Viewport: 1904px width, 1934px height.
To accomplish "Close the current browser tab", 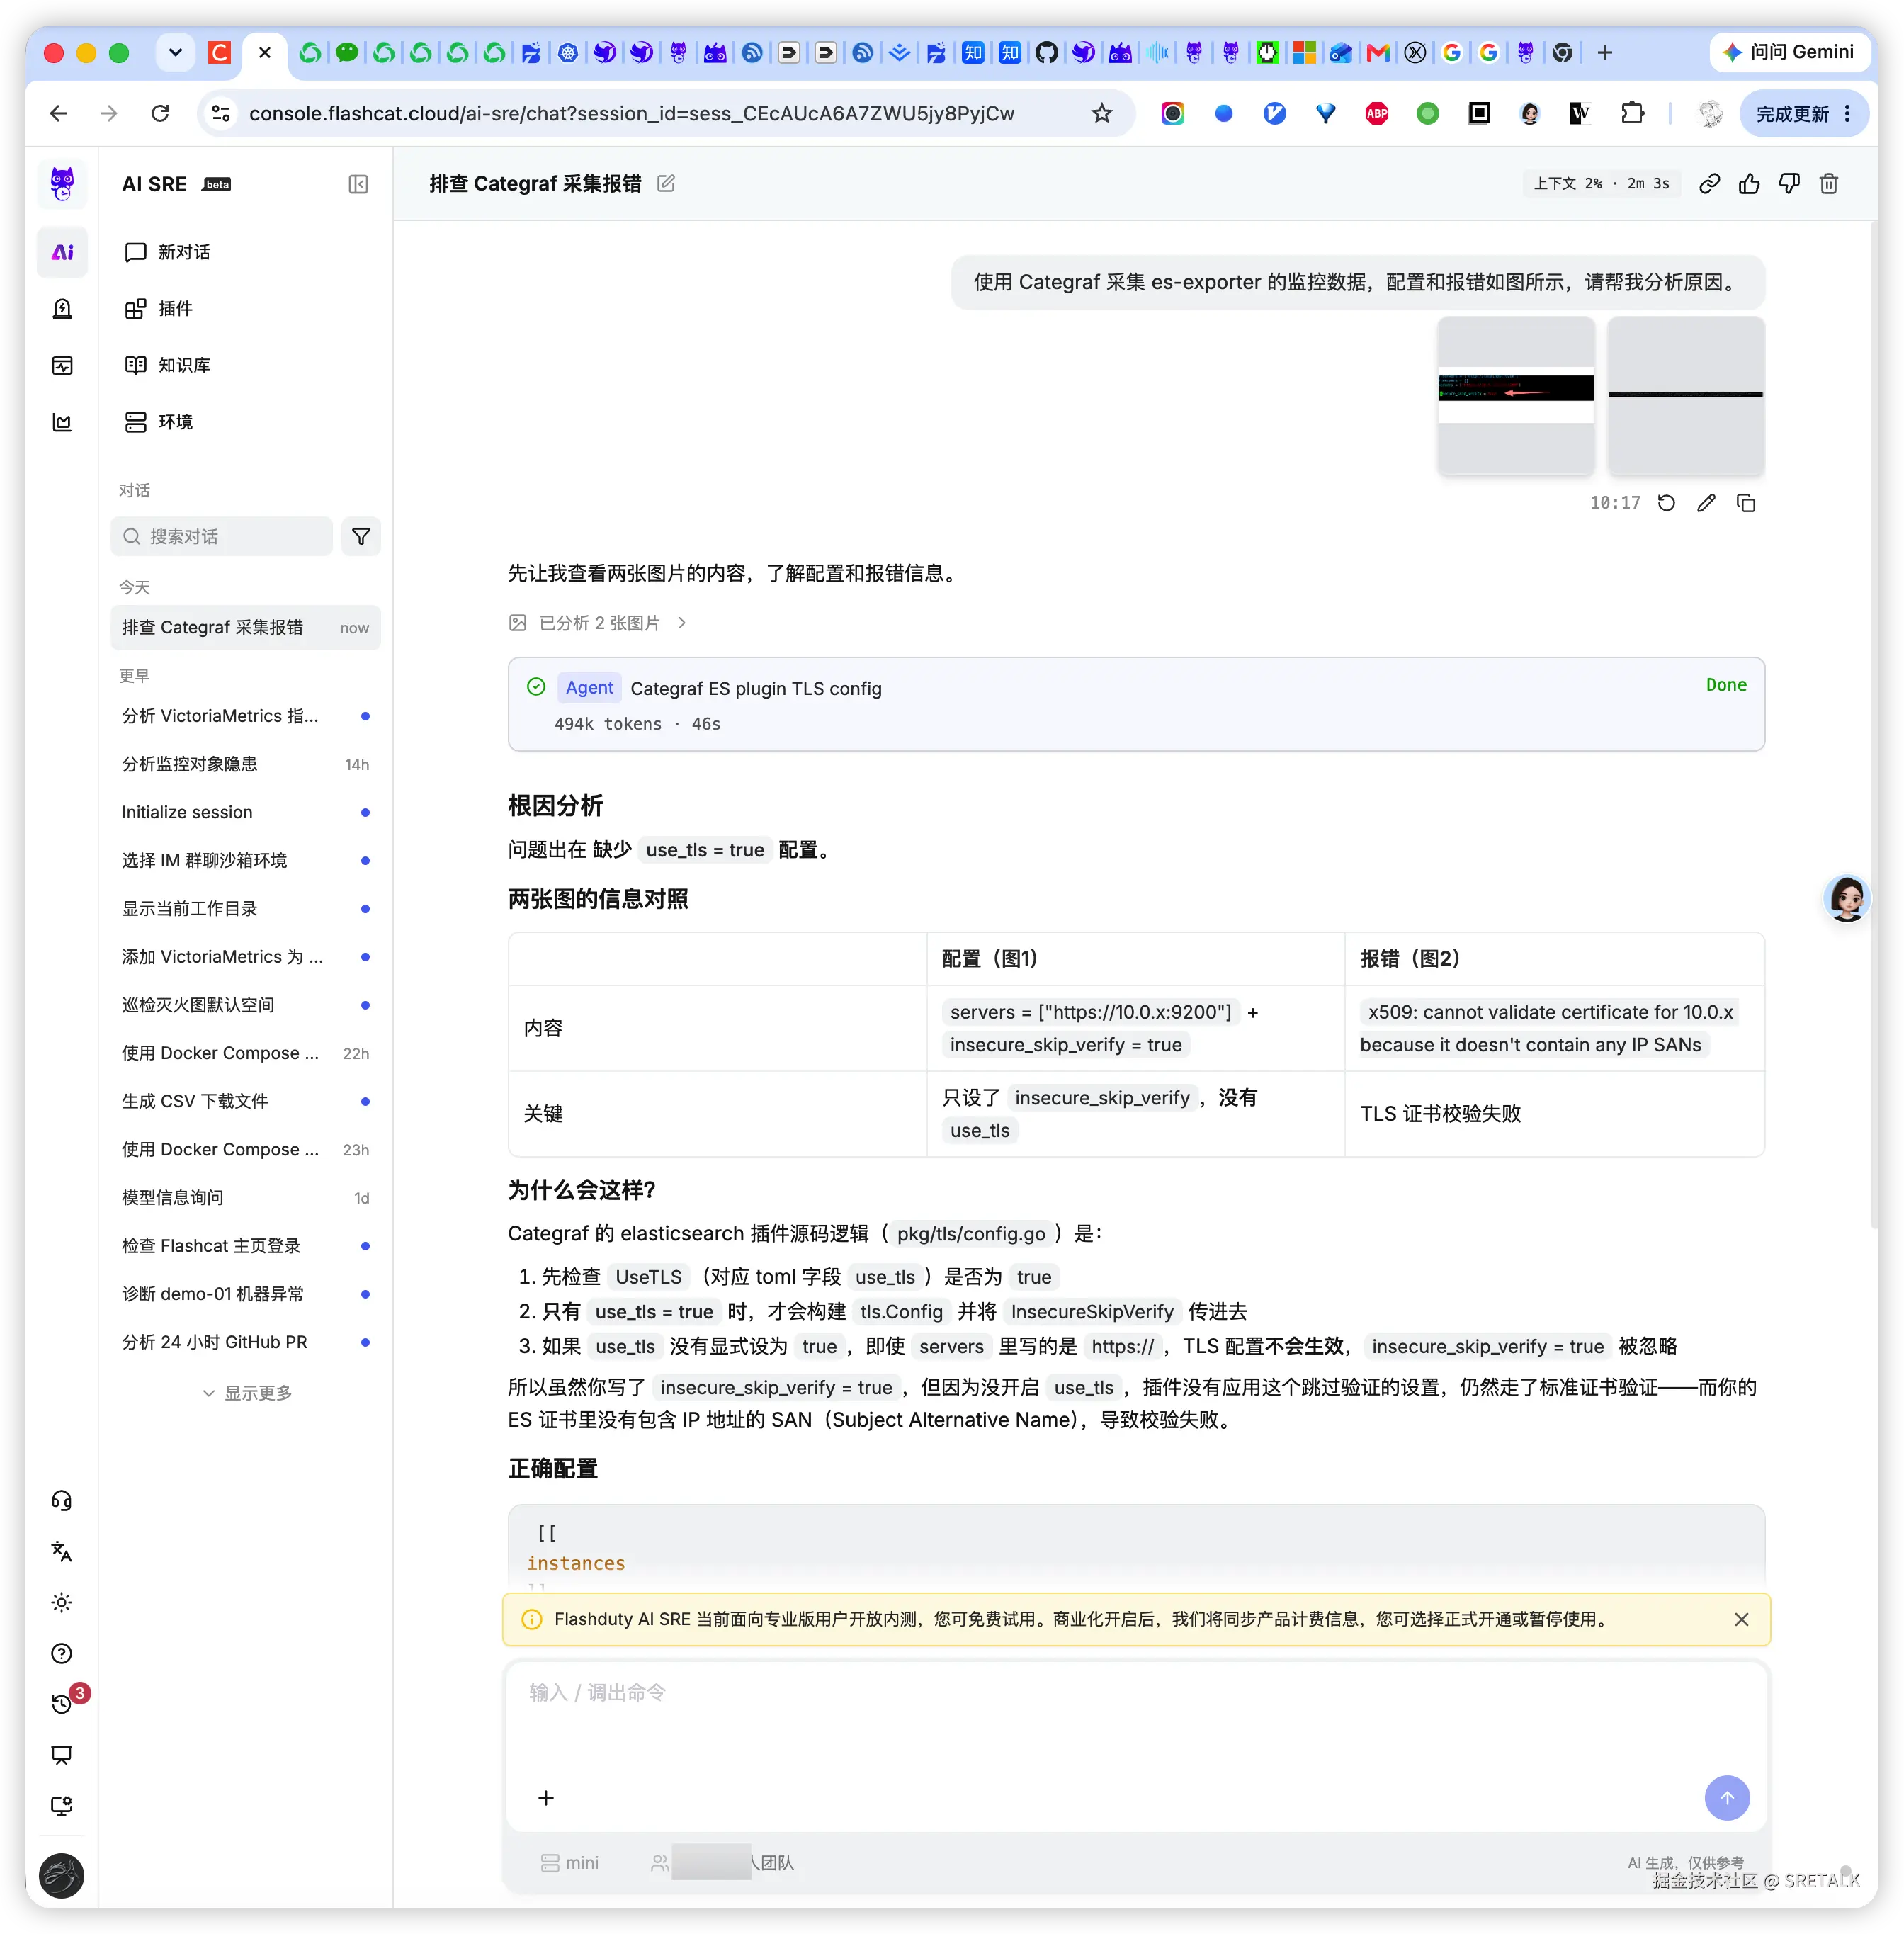I will point(265,53).
